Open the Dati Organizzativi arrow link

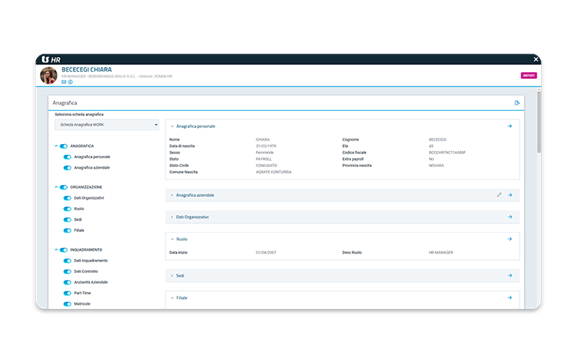[x=510, y=217]
